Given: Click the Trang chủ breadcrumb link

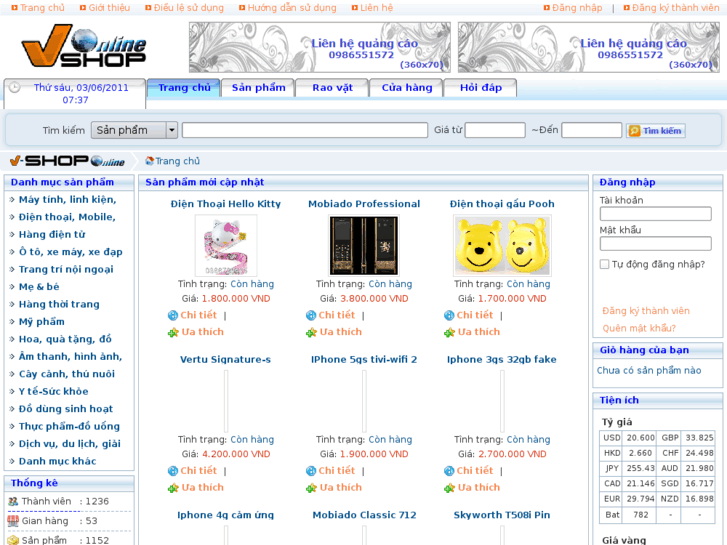Looking at the screenshot, I should pyautogui.click(x=178, y=161).
